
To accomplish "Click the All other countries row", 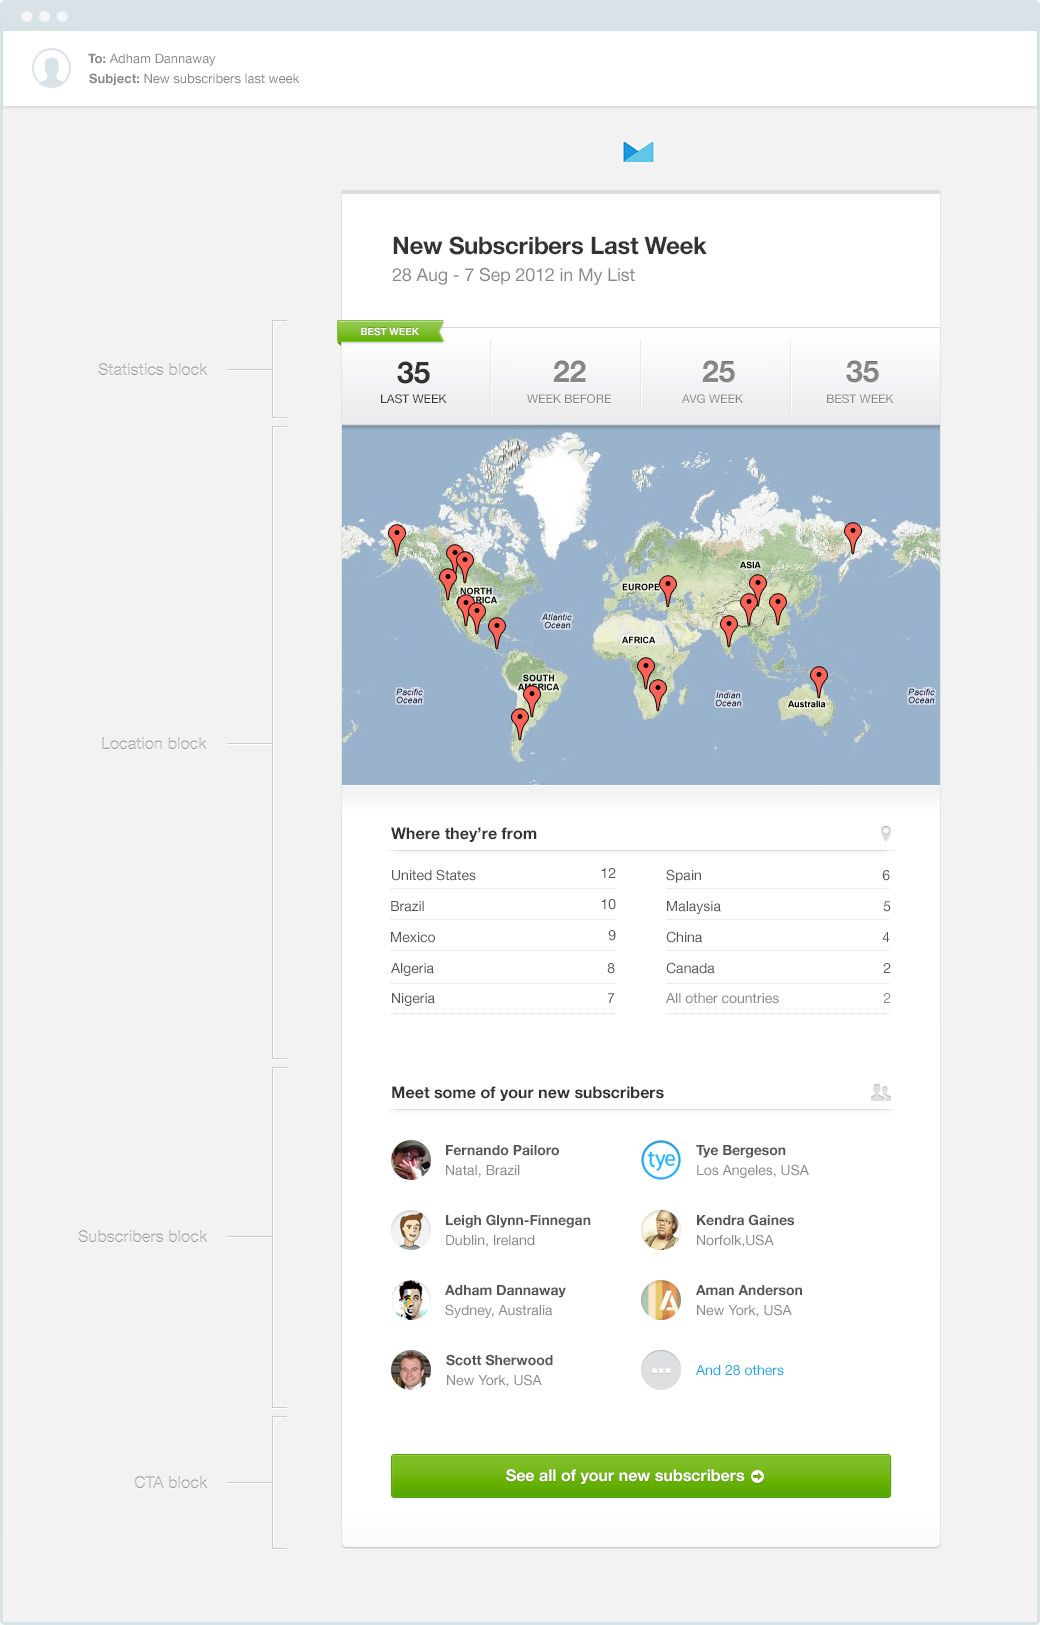I will point(778,998).
